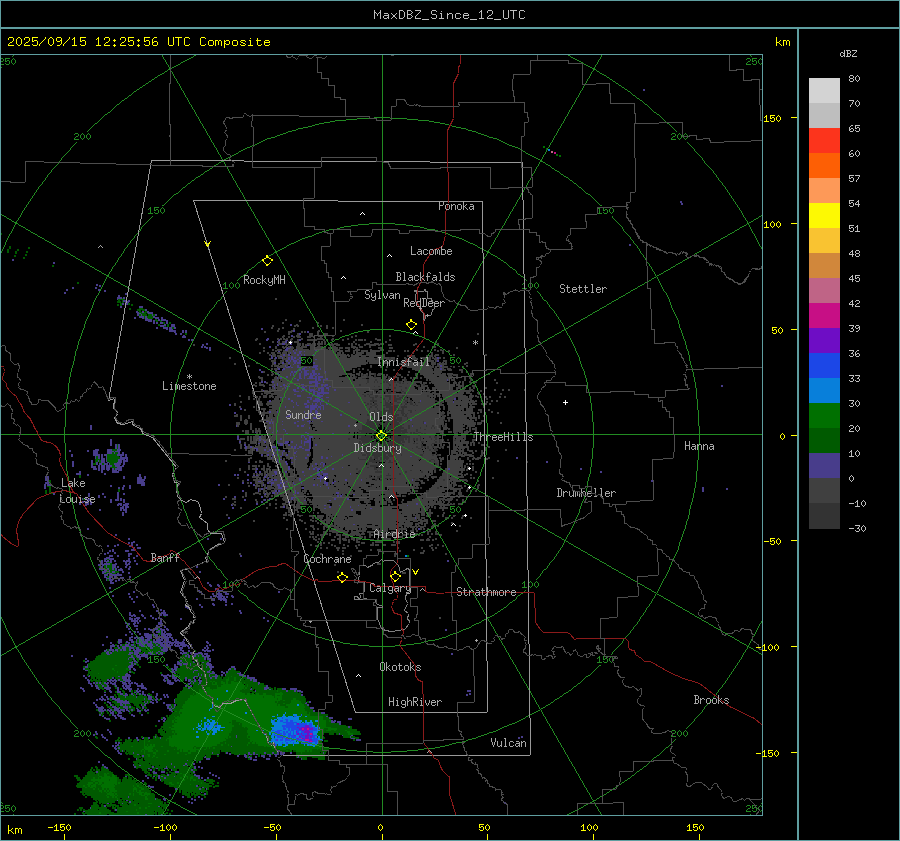Click the asterisk marker above the Limestone label

[x=189, y=377]
